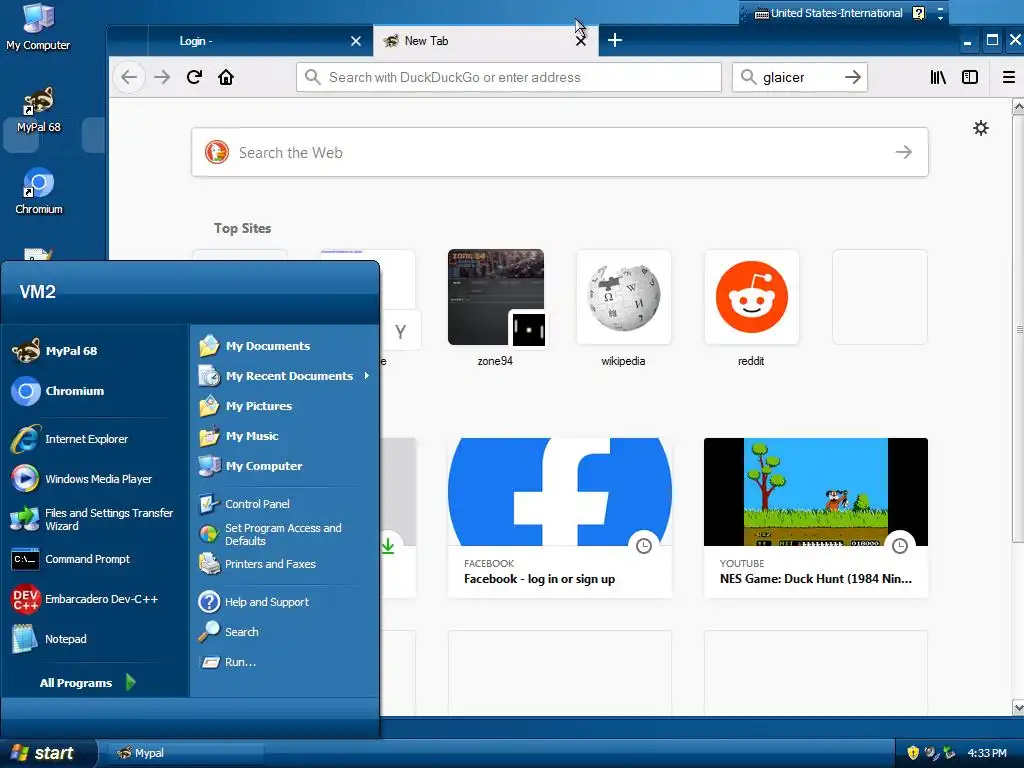Expand All Programs list

(x=88, y=682)
